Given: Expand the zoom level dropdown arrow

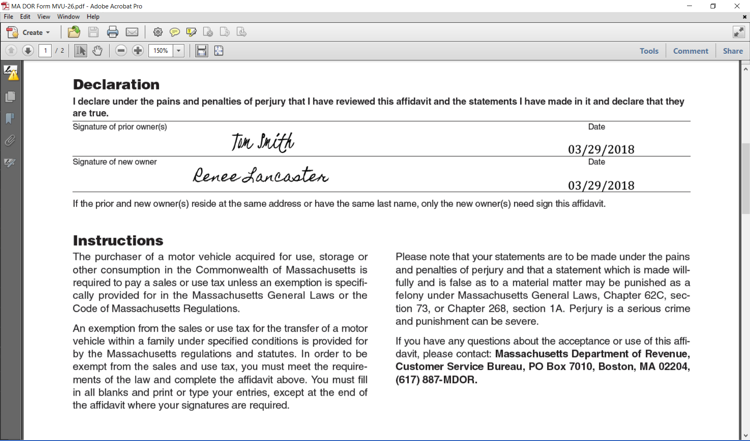Looking at the screenshot, I should coord(179,50).
